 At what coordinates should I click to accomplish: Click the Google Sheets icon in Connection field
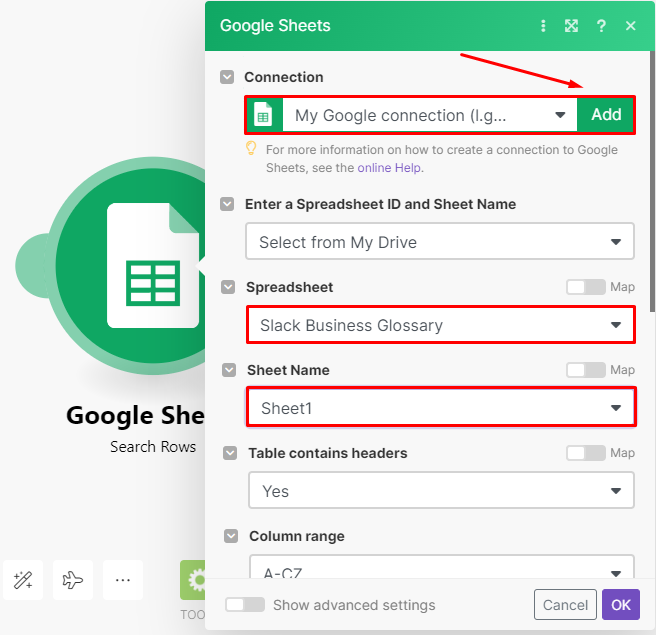[264, 115]
